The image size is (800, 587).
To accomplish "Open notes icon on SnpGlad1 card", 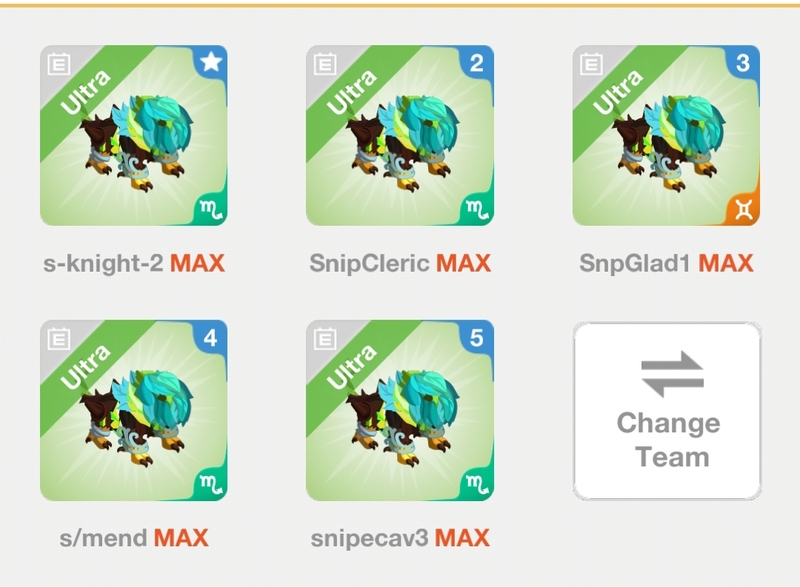I will coord(591,64).
